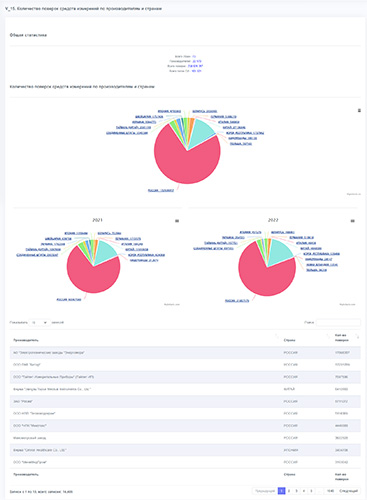Click the next page button
367x500 pixels.
[x=348, y=491]
